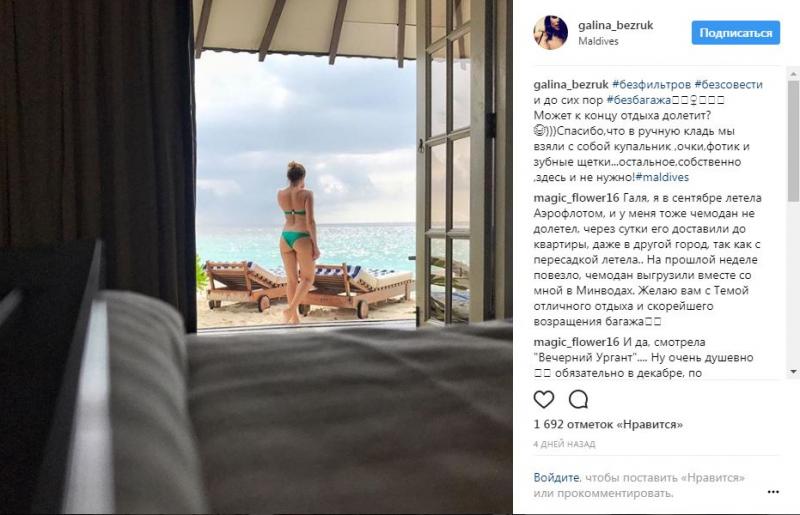
Task: Like the post with the heart icon
Action: (543, 399)
